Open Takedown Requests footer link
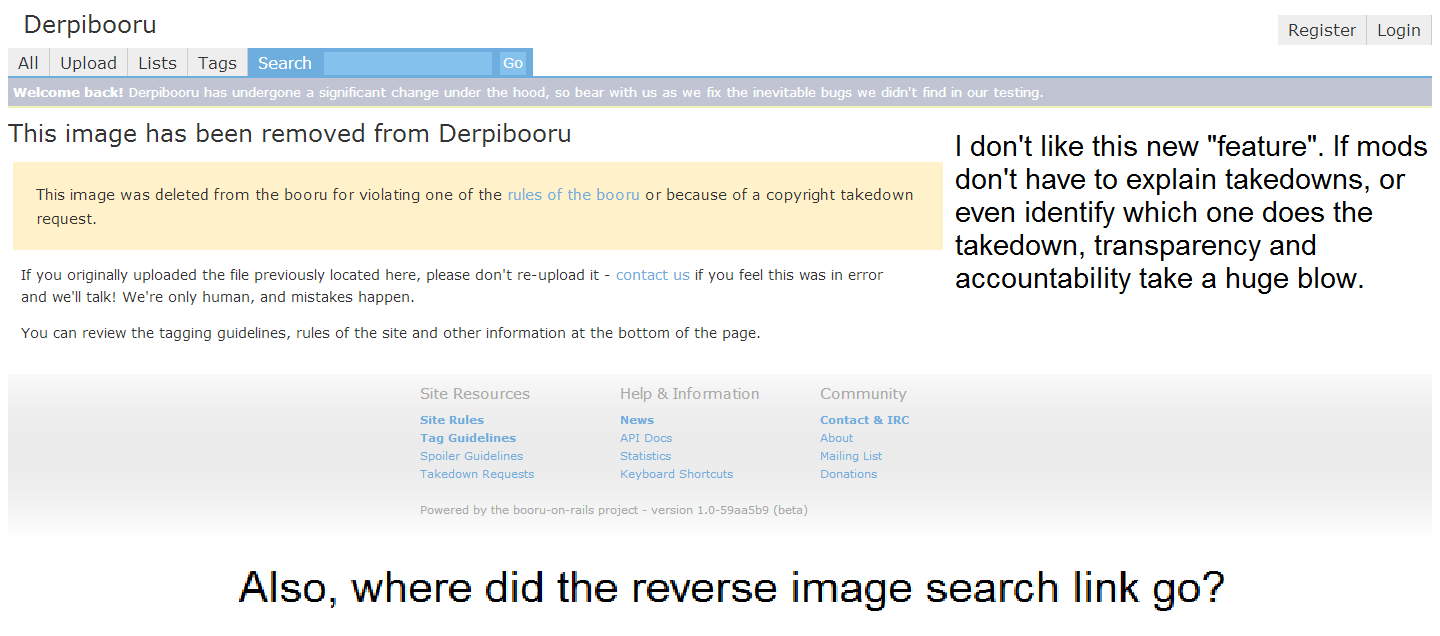Screen dimensions: 1440x636 tap(477, 474)
